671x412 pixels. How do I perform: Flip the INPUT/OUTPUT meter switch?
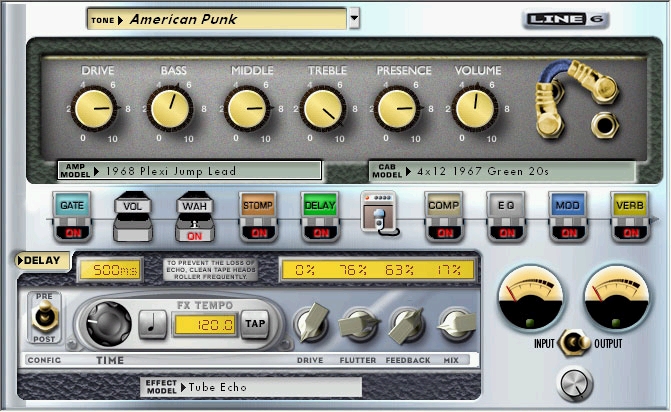click(576, 343)
